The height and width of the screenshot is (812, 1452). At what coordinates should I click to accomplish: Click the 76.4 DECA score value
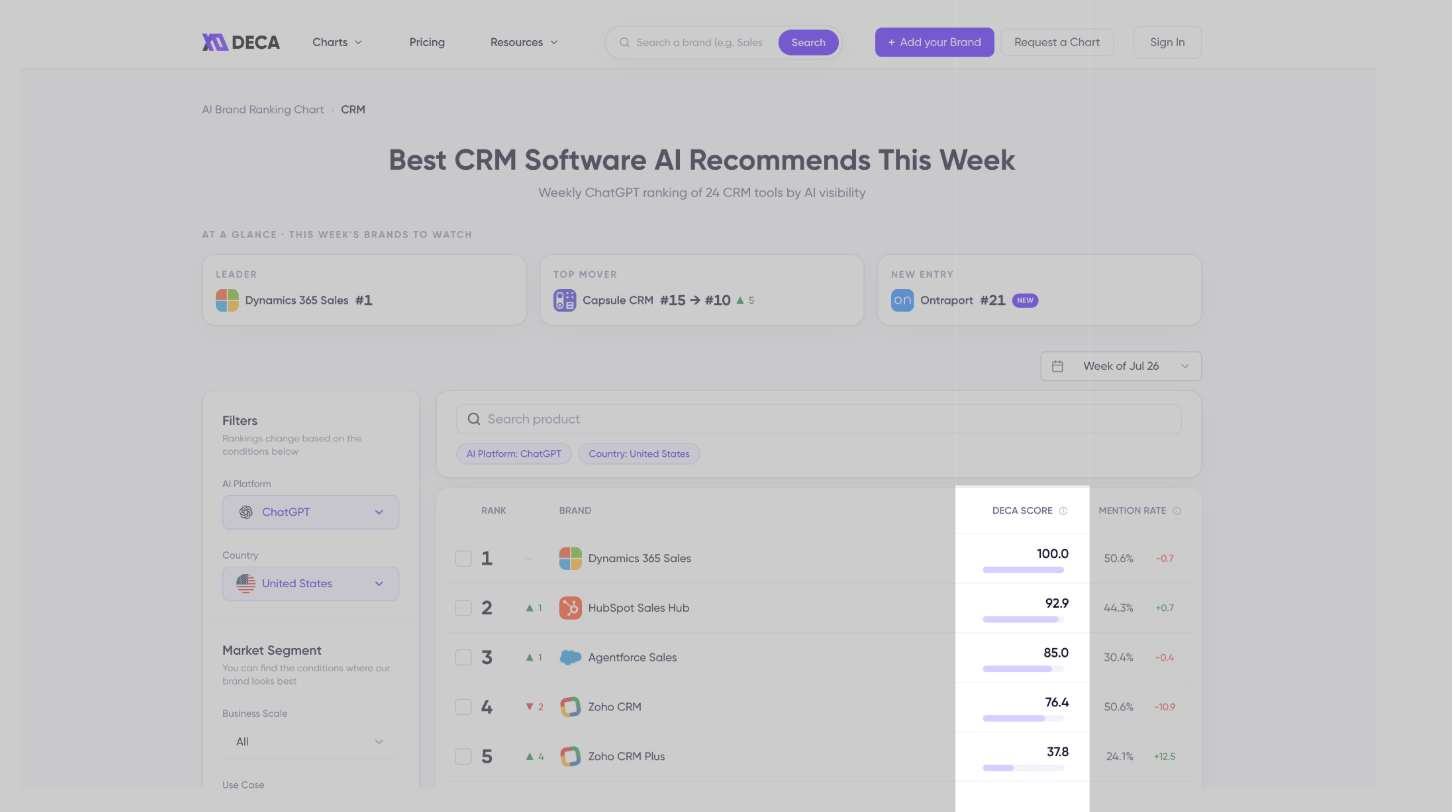click(x=1056, y=702)
